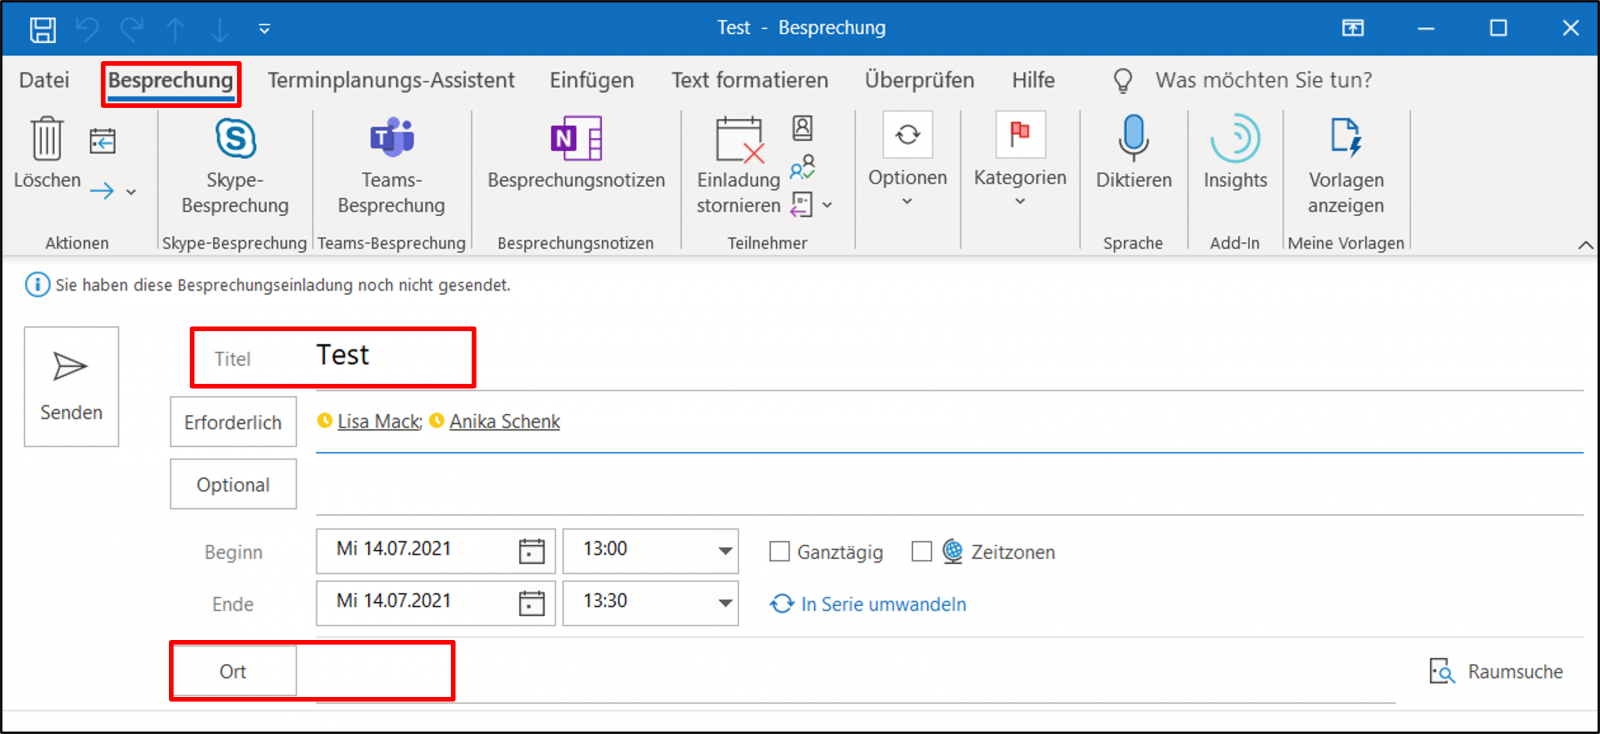The width and height of the screenshot is (1600, 734).
Task: Open the Insights add-in
Action: pos(1235,152)
